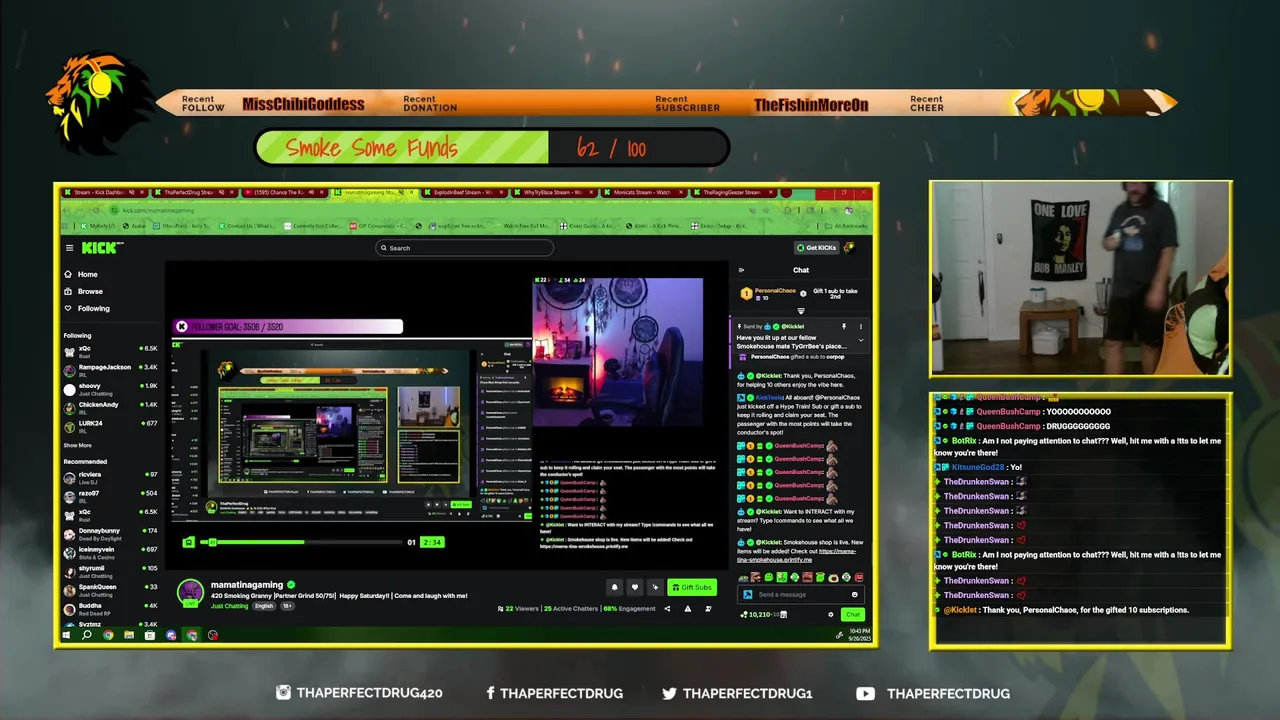Toggle the notification bell for mamatinagaming
Screen dimensions: 1280x720
coord(614,587)
